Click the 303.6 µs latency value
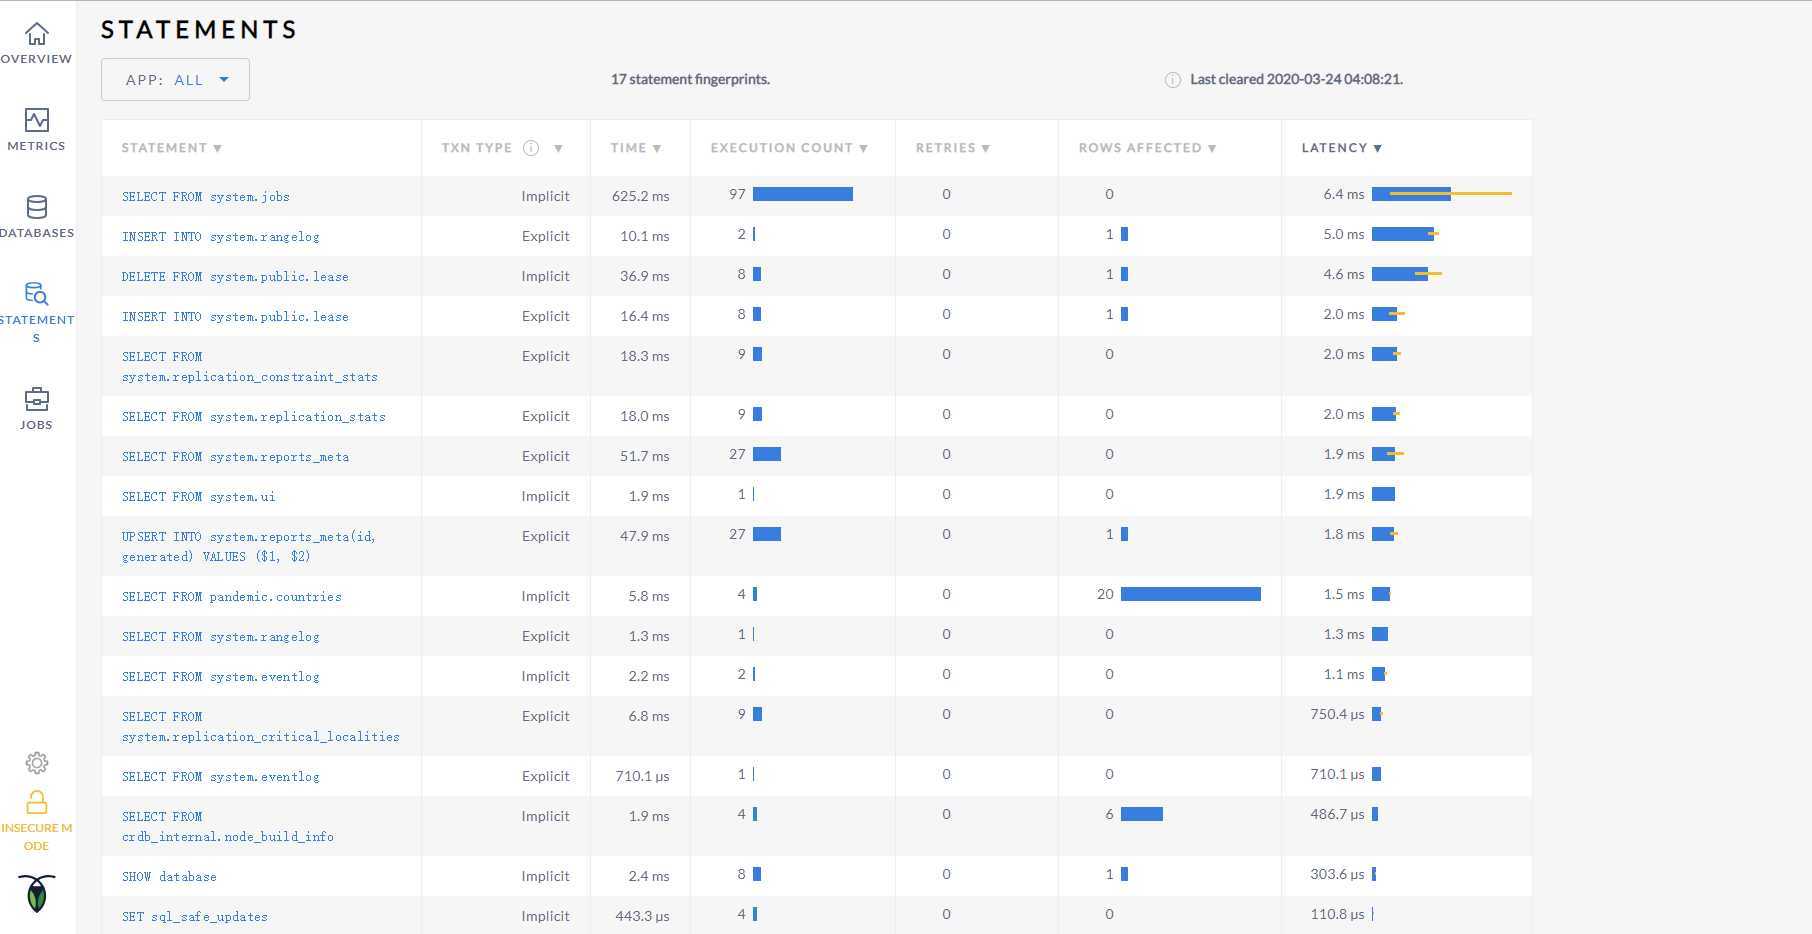The height and width of the screenshot is (934, 1812). (x=1337, y=874)
